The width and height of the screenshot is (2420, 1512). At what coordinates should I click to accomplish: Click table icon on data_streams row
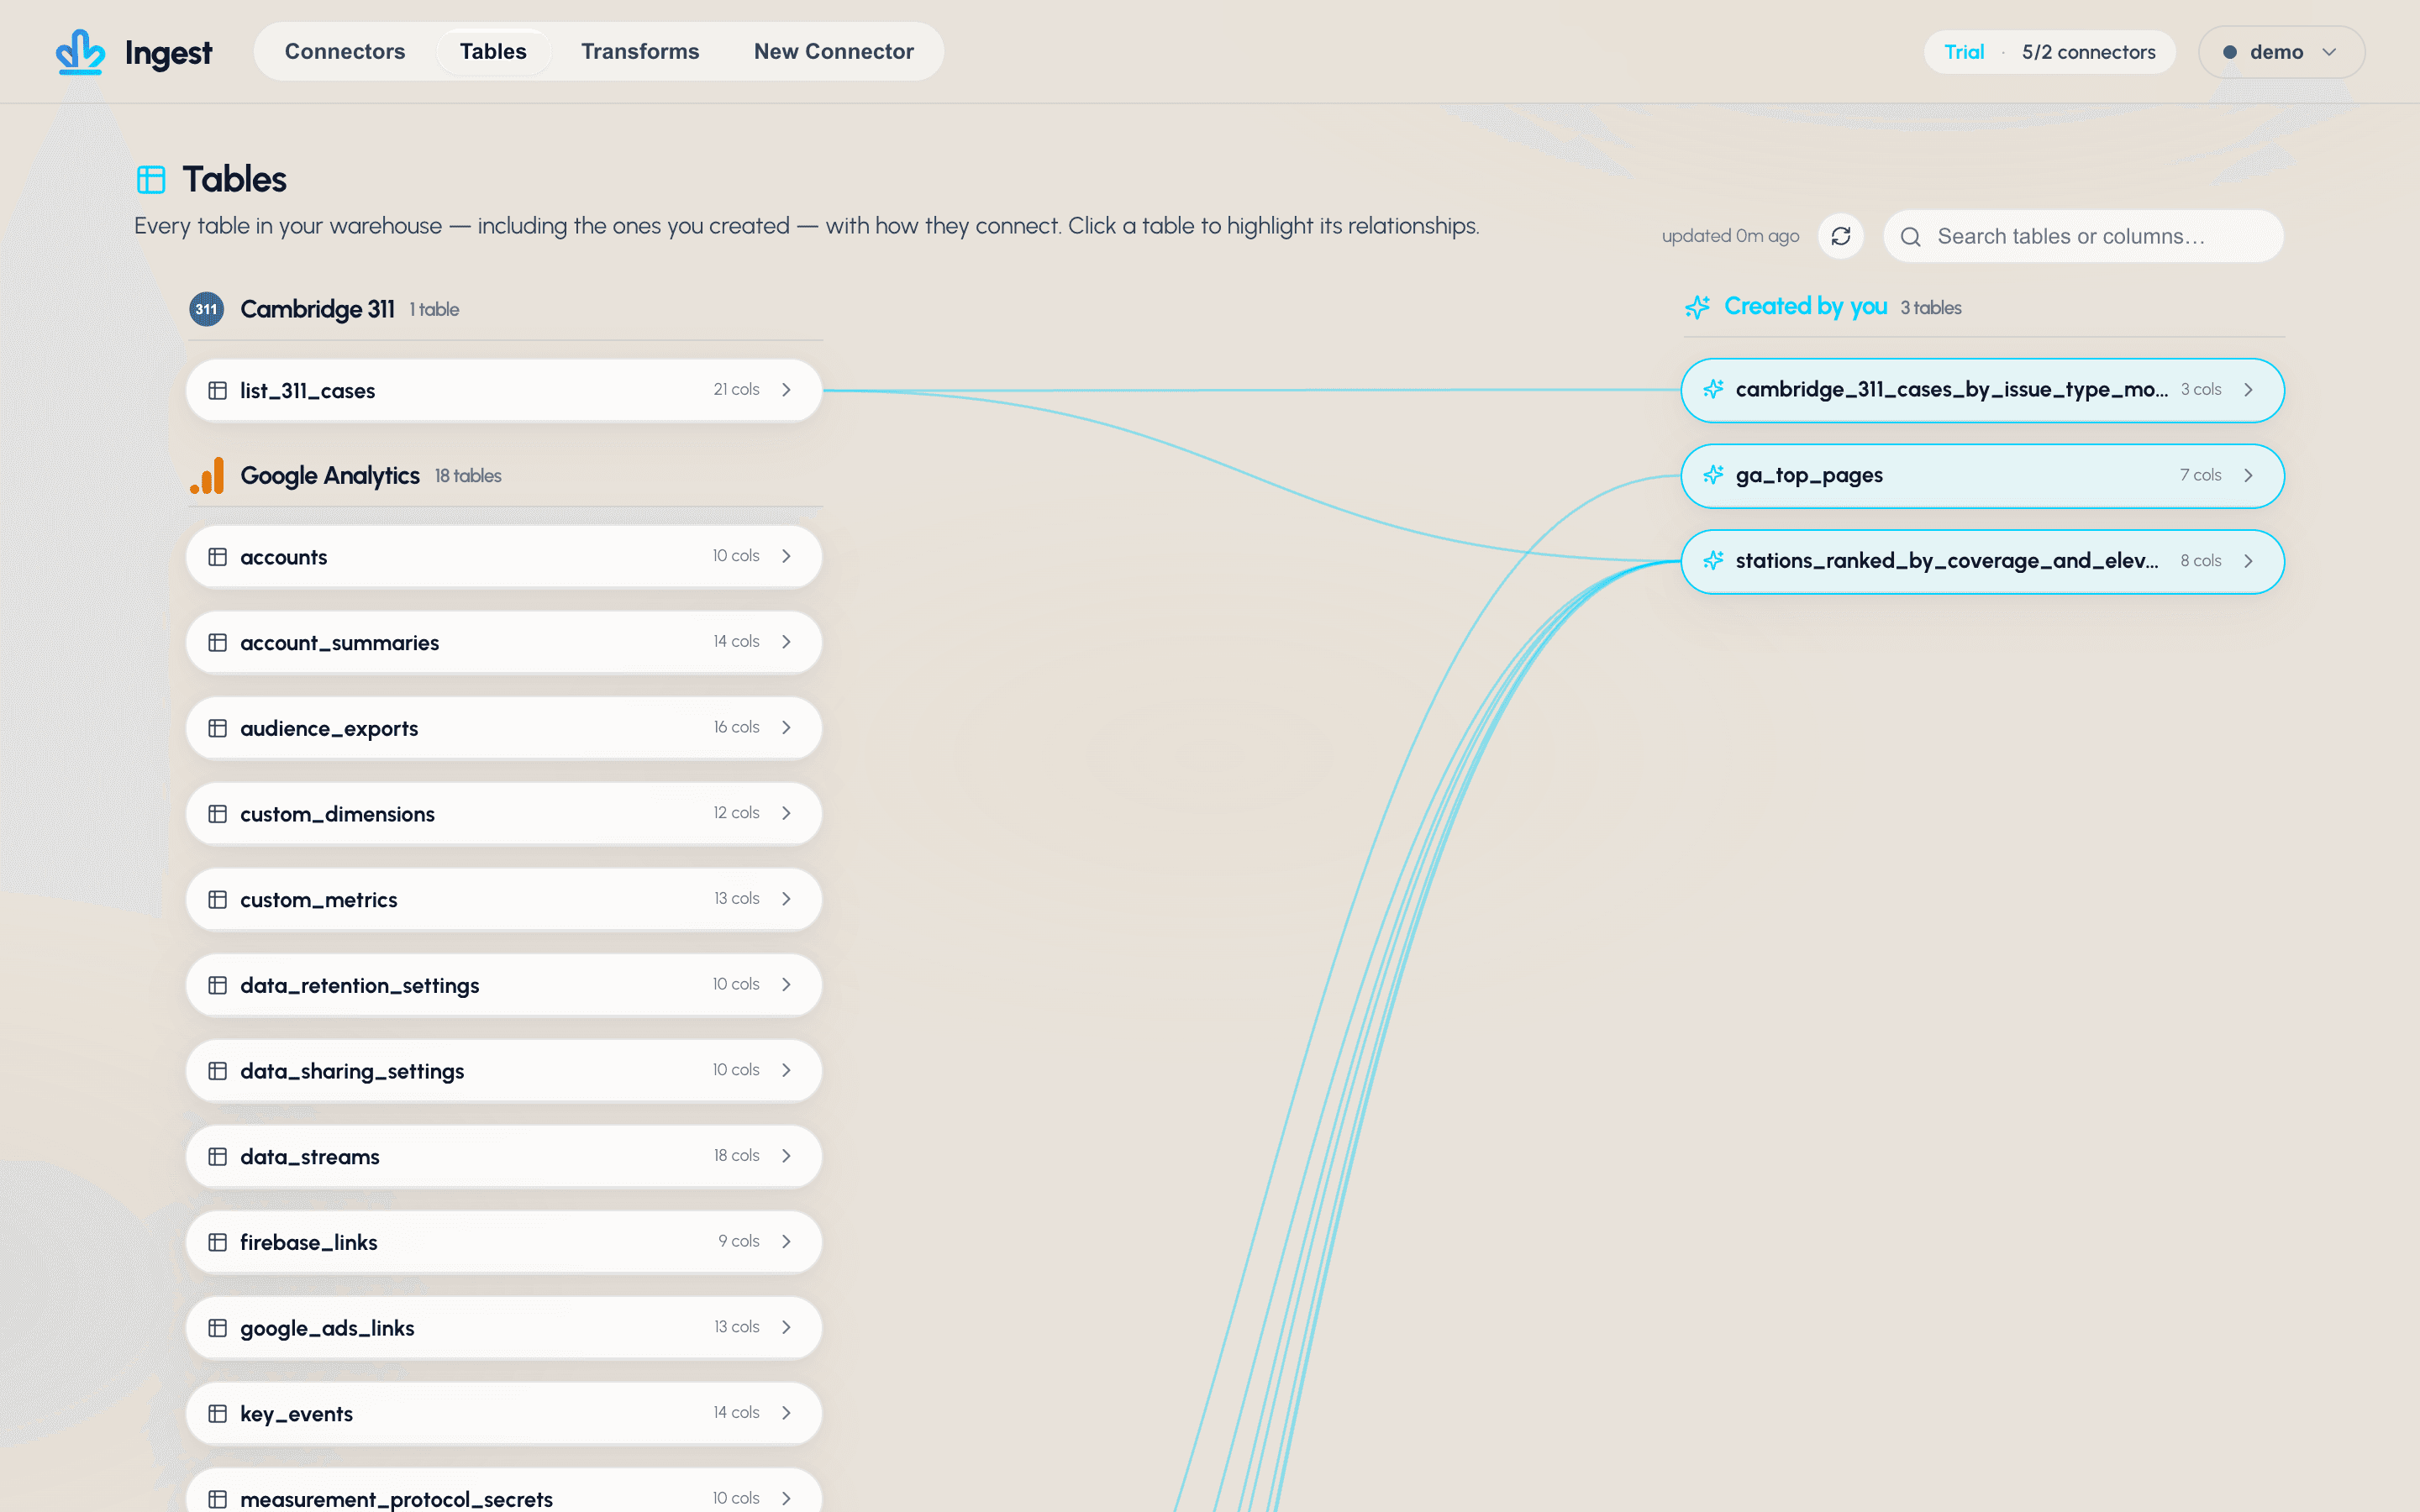(x=217, y=1156)
